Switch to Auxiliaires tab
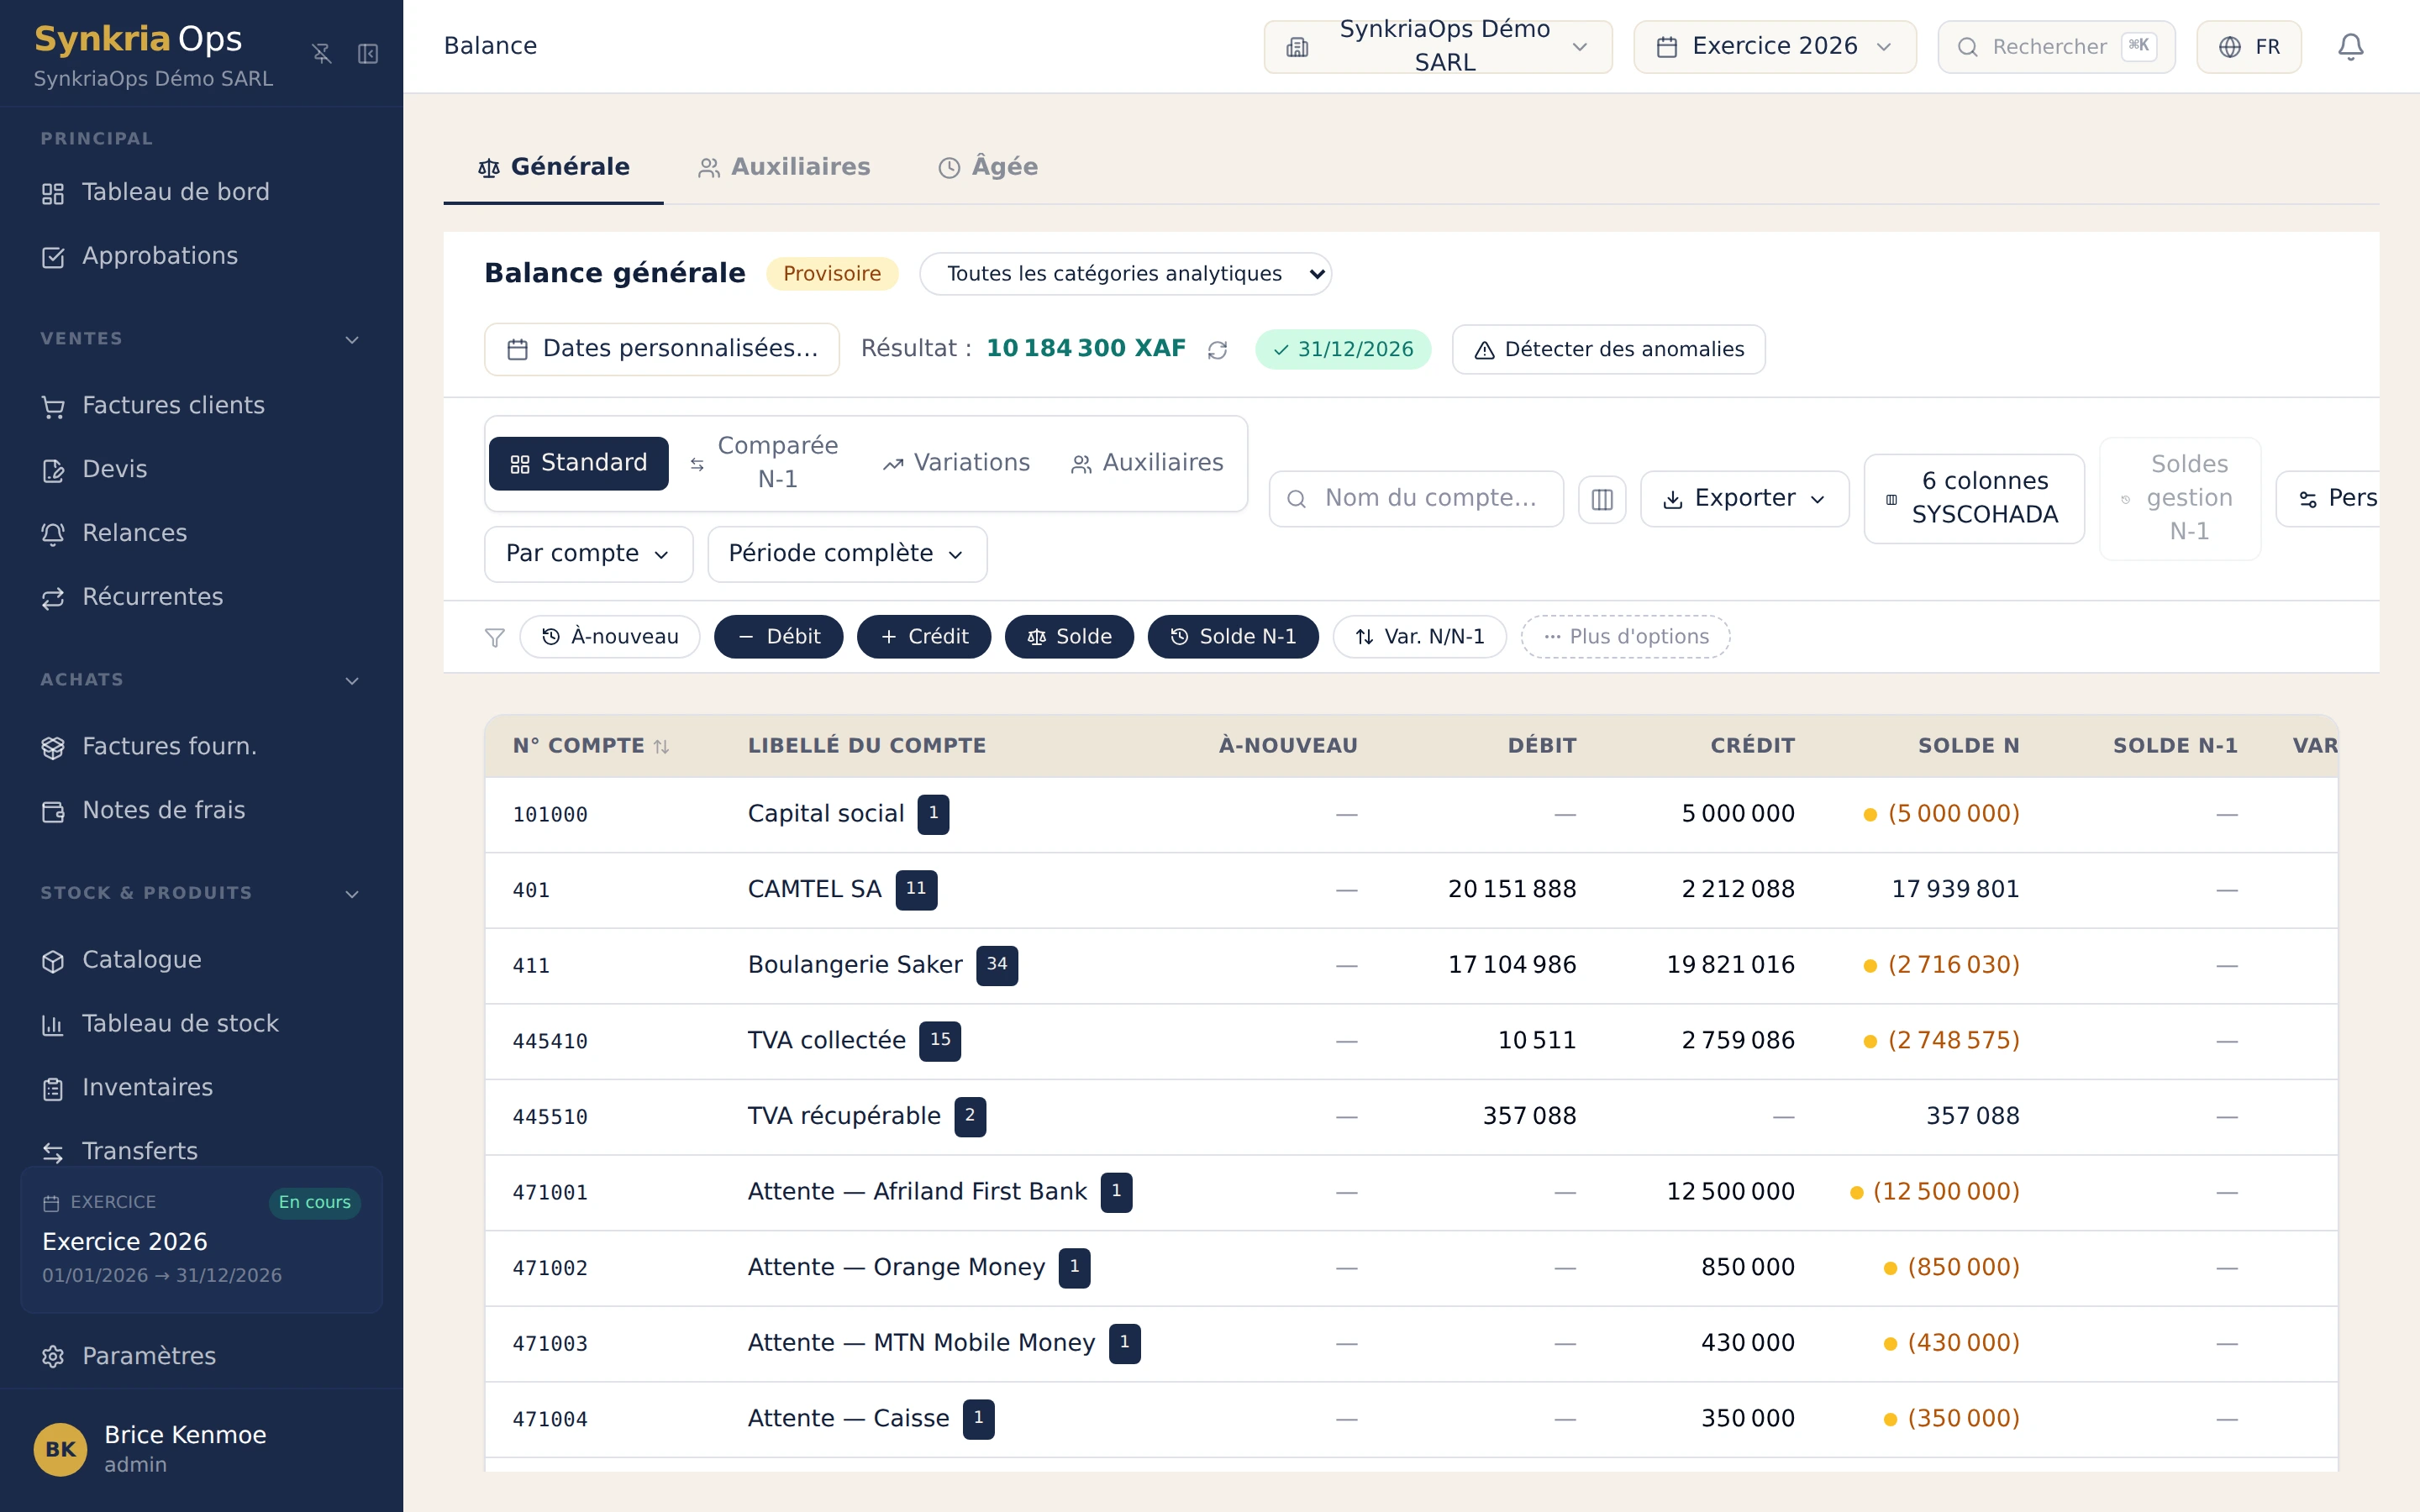Viewport: 2420px width, 1512px height. (x=784, y=167)
